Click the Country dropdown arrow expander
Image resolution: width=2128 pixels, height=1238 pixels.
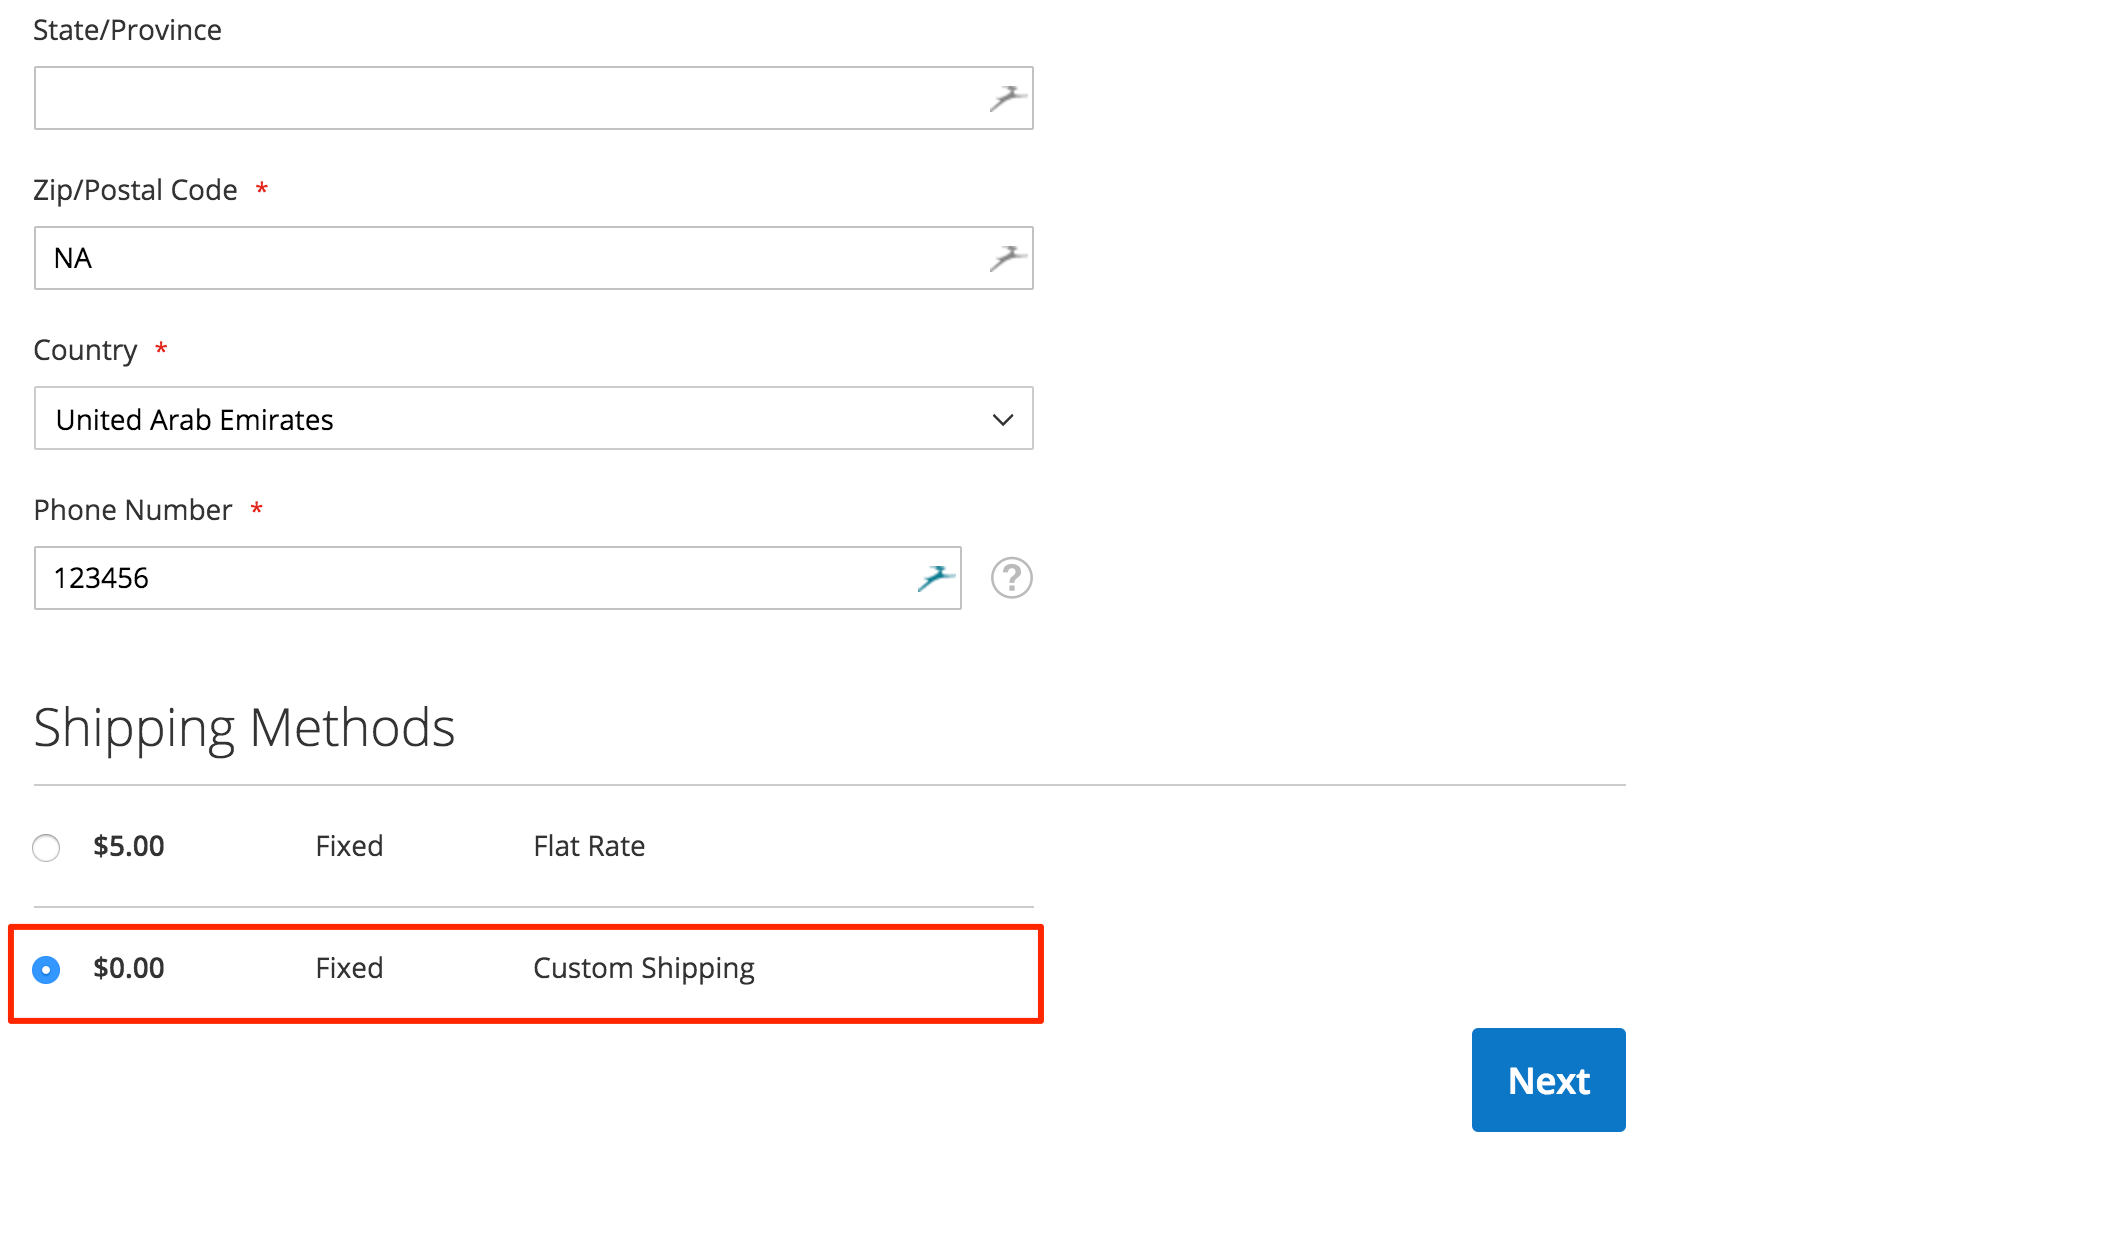(x=1001, y=420)
